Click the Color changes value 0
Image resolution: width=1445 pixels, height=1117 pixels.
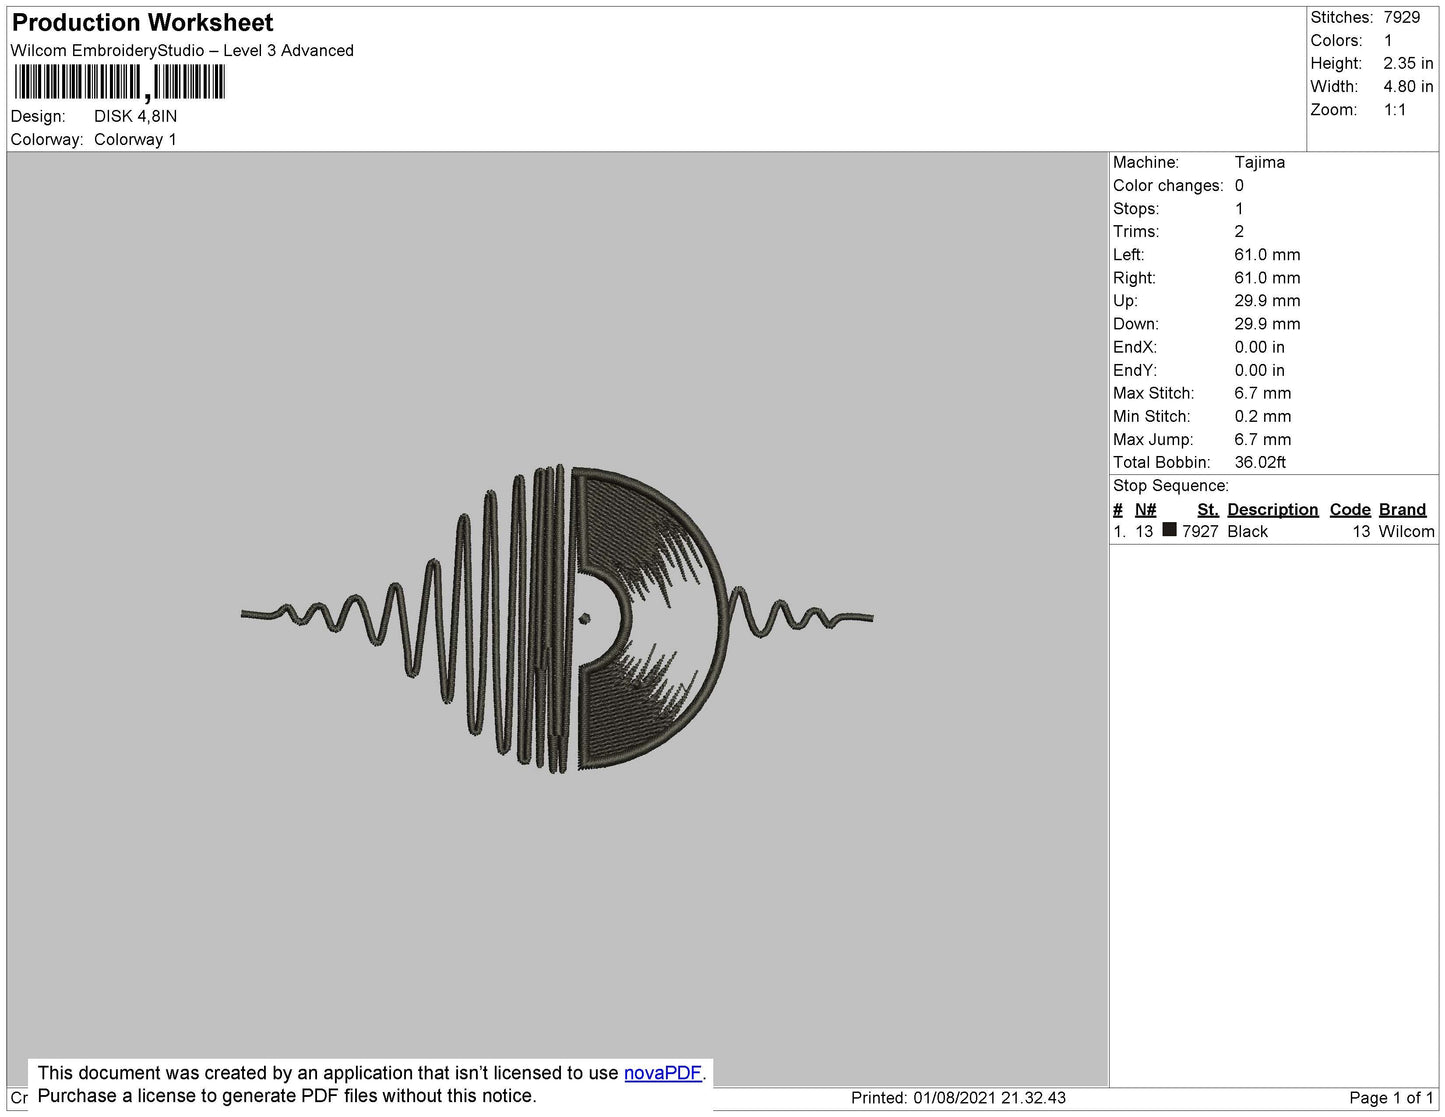pyautogui.click(x=1239, y=185)
